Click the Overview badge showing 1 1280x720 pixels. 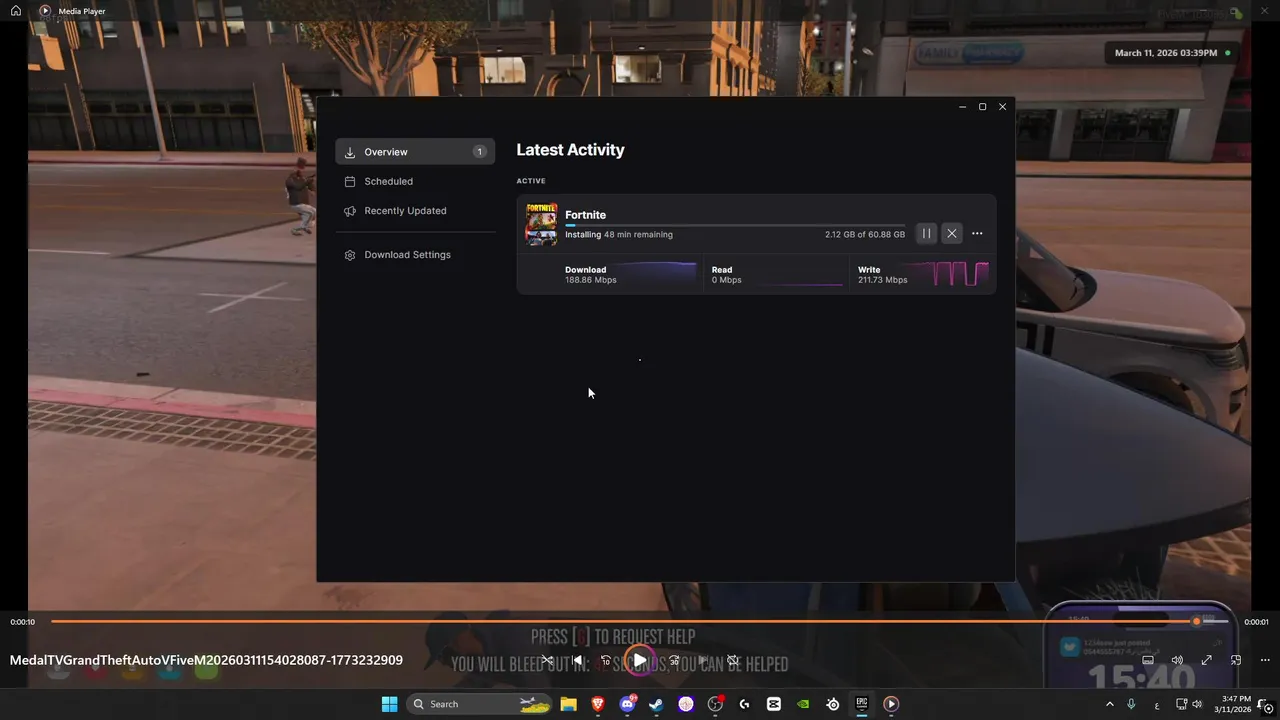tap(479, 152)
